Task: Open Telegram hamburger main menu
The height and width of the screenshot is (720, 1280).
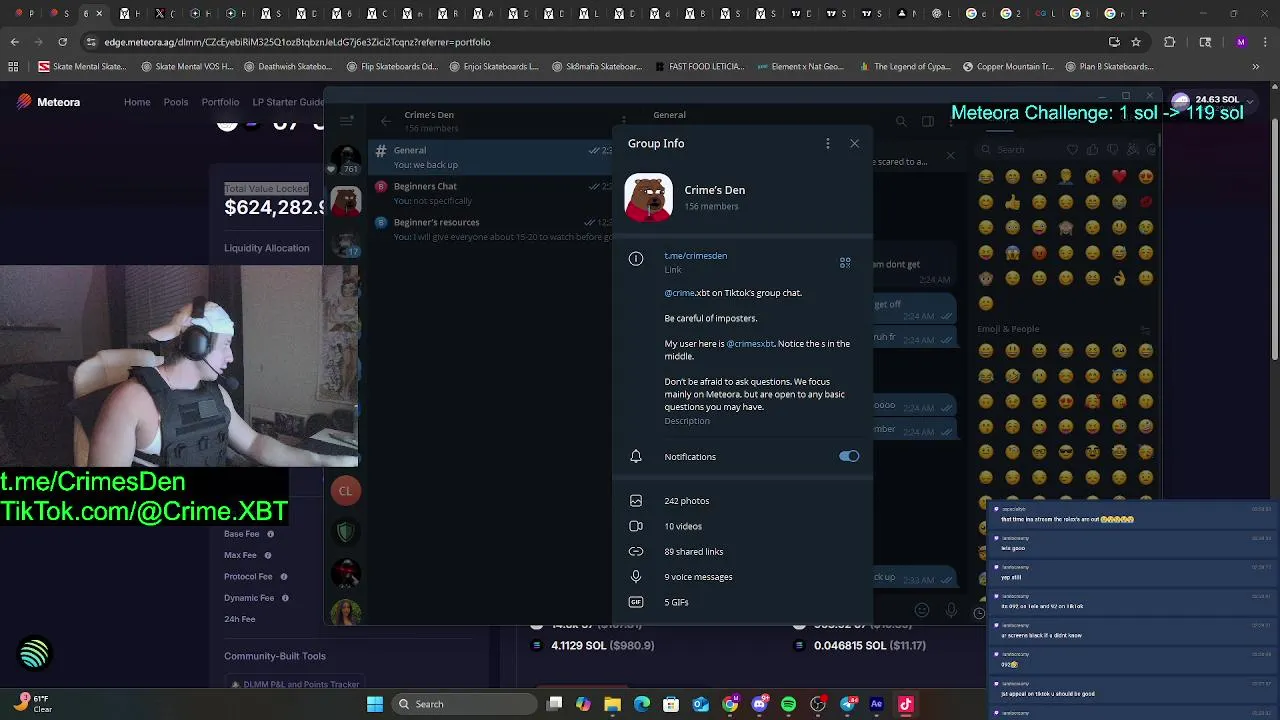Action: (x=346, y=121)
